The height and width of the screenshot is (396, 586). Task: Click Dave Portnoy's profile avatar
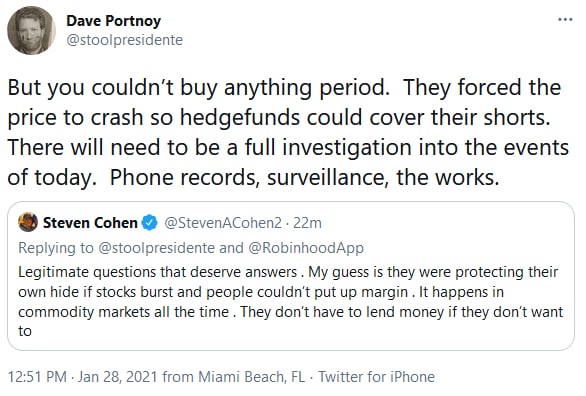tap(31, 30)
